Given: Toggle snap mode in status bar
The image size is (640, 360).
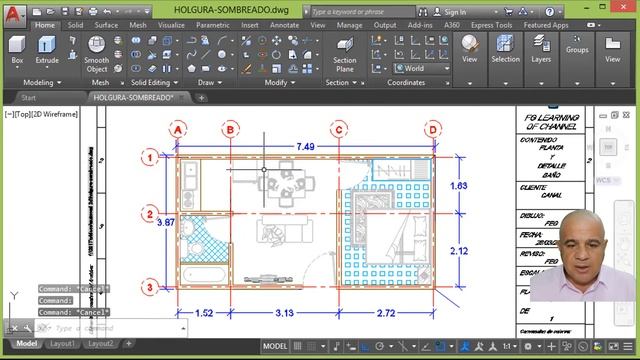Looking at the screenshot, I should (311, 347).
